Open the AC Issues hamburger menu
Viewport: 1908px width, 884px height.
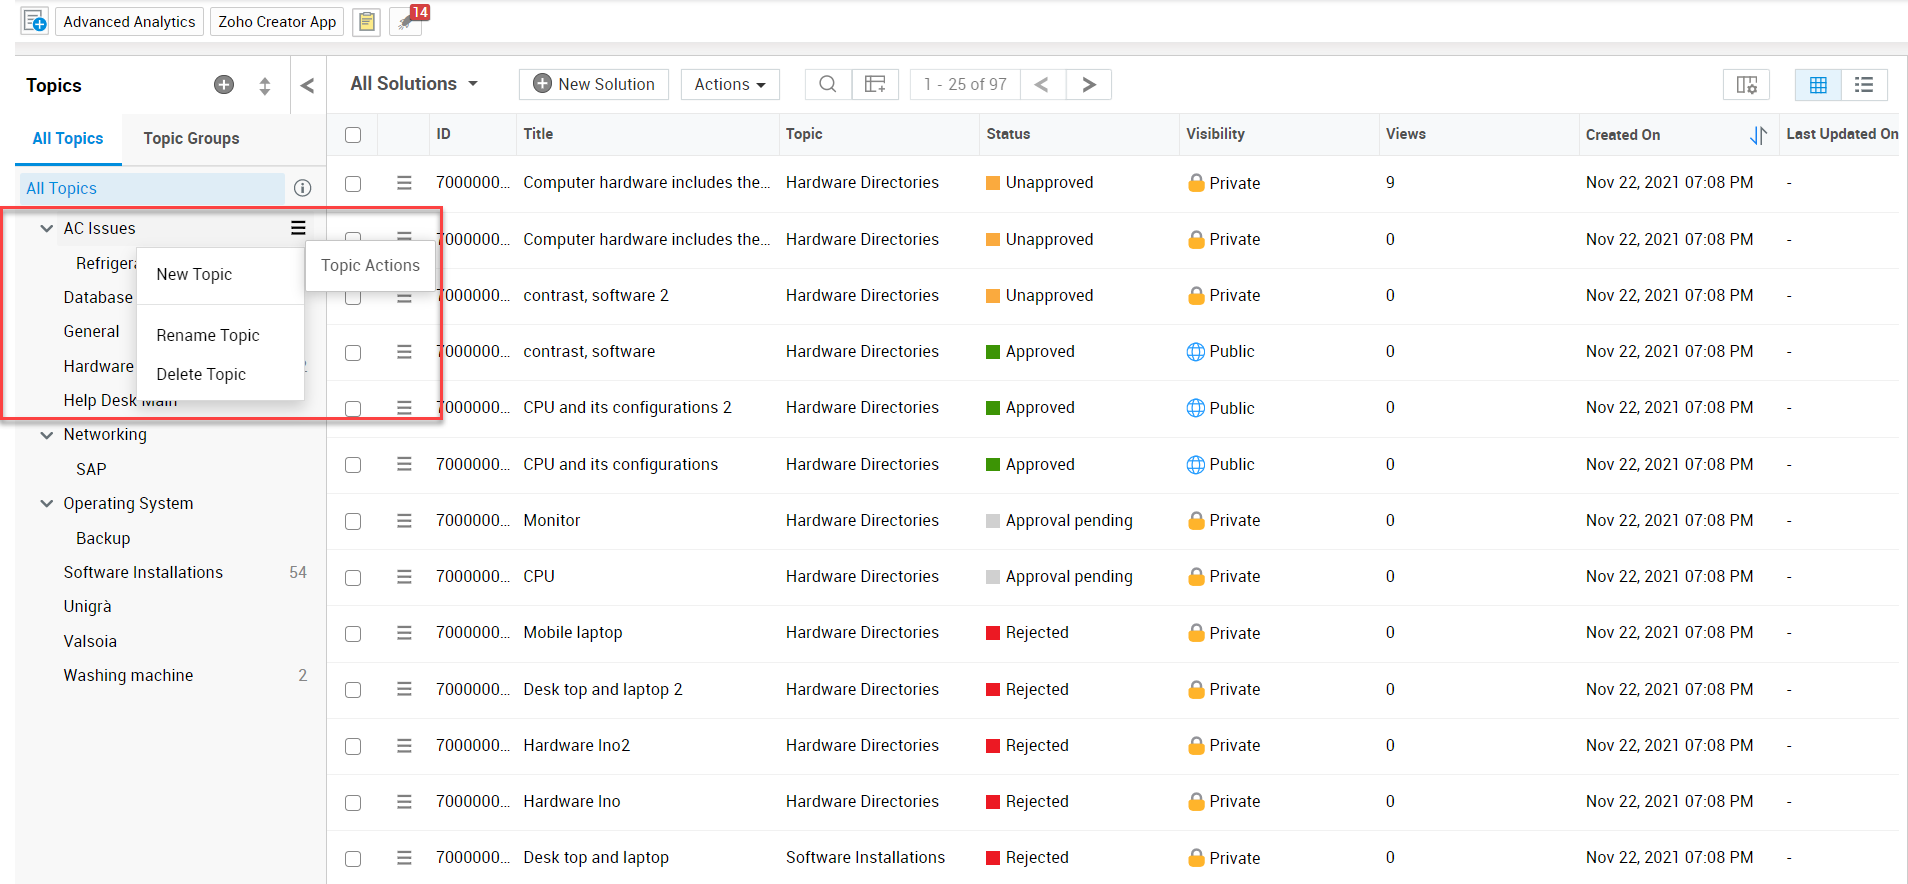(298, 228)
